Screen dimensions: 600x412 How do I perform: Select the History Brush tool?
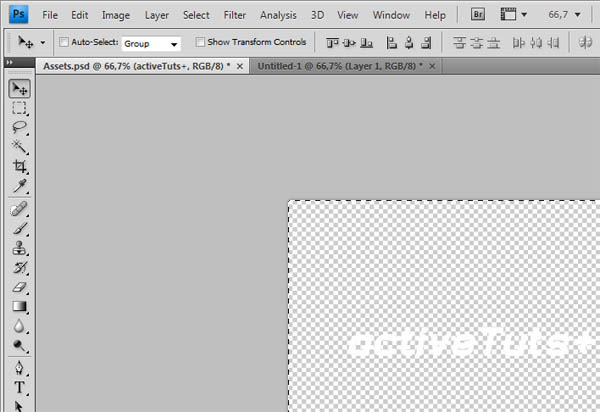coord(19,268)
